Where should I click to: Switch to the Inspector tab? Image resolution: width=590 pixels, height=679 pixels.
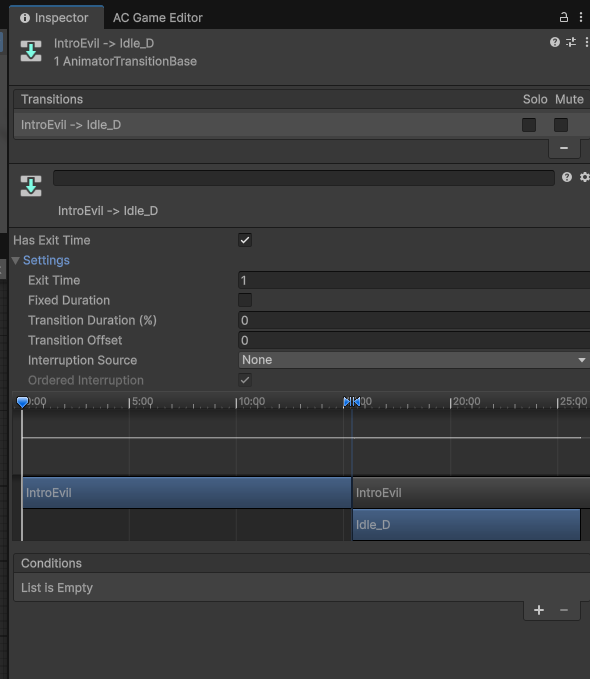click(x=56, y=18)
